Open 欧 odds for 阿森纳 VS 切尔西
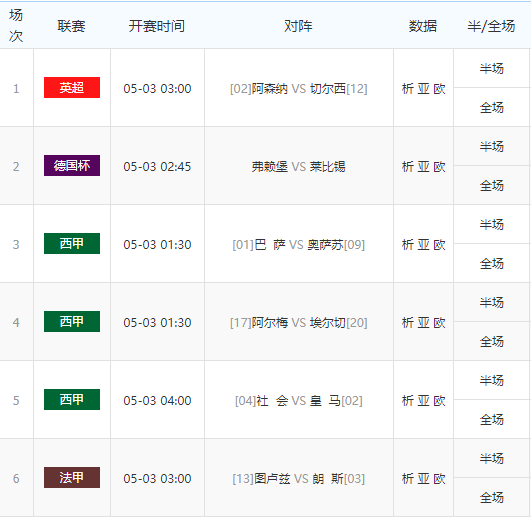 point(439,89)
